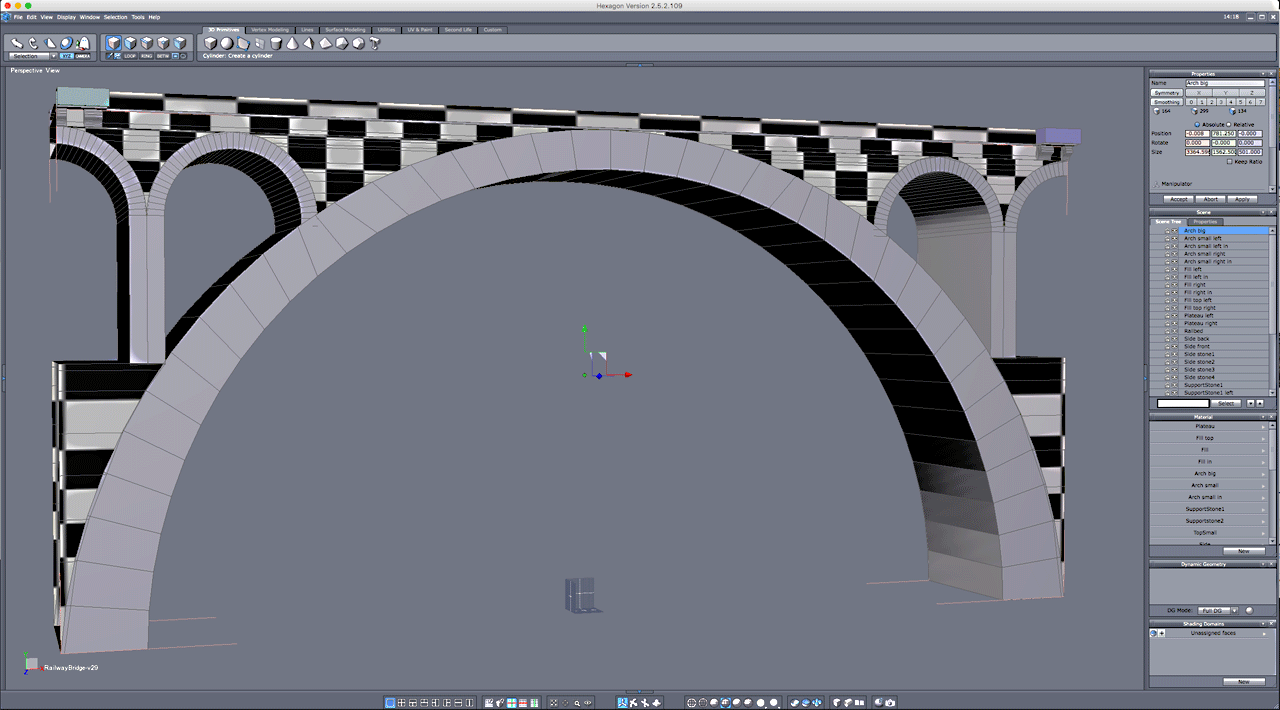Open the Selection mode dropdown
Viewport: 1280px width, 710px height.
[54, 55]
